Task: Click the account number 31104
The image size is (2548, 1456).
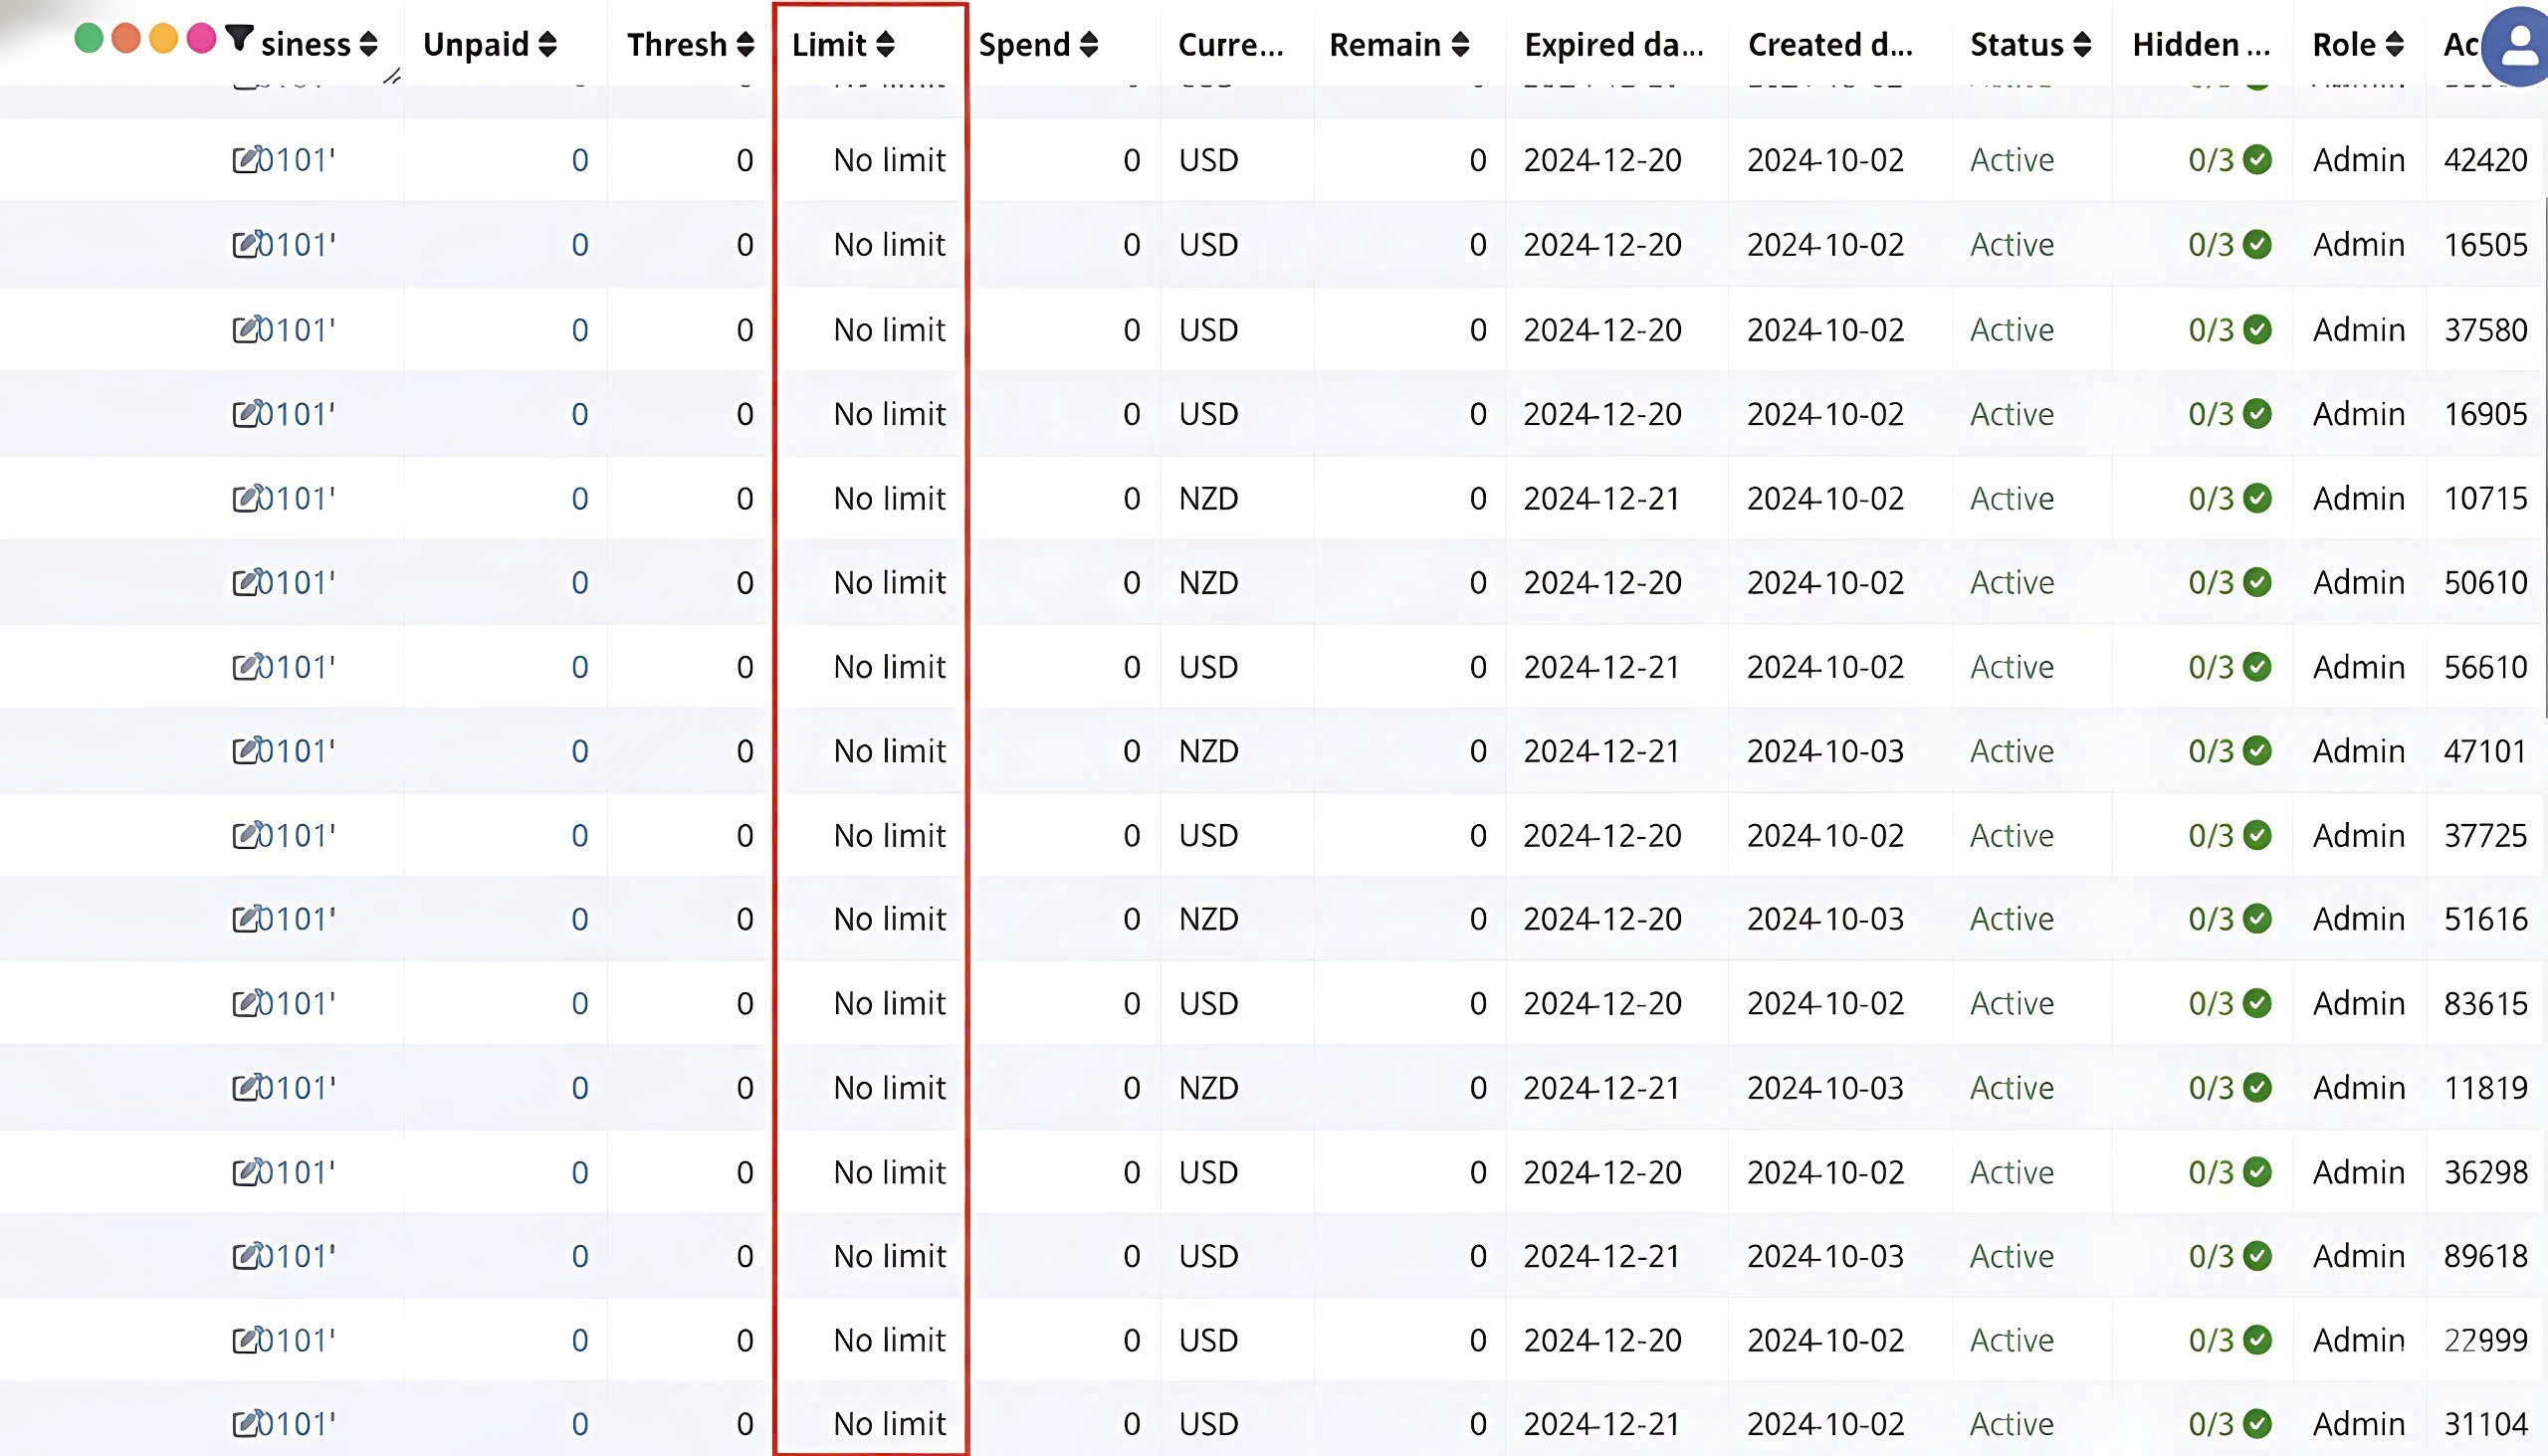Action: (x=2486, y=1424)
